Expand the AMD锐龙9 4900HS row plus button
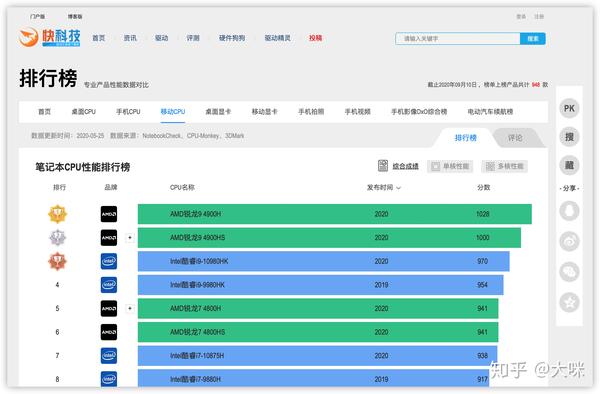This screenshot has height=394, width=600. click(130, 238)
